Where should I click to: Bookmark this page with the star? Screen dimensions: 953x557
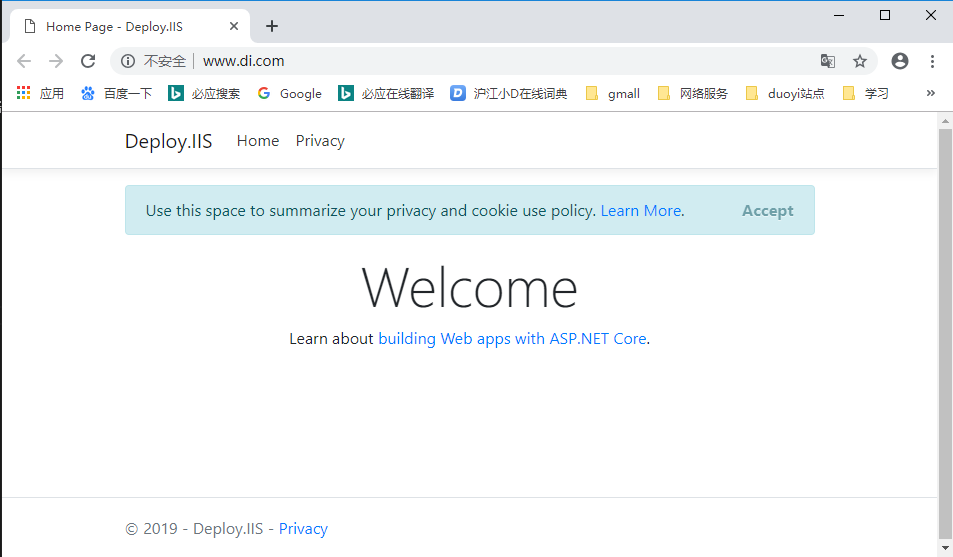[859, 61]
